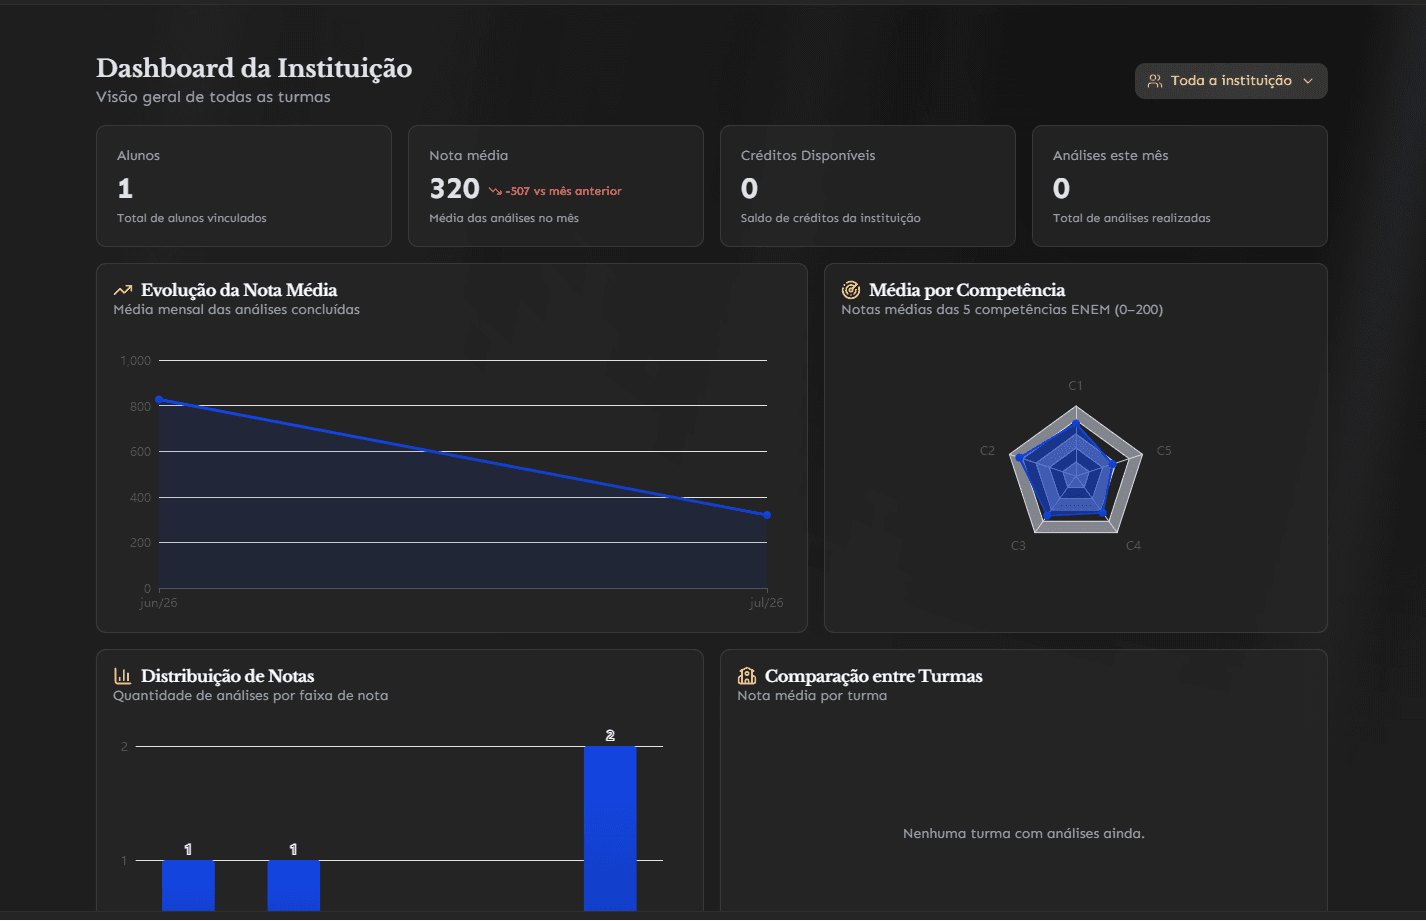Click 'Nota média por turma' subtitle
1426x921 pixels.
pos(812,696)
